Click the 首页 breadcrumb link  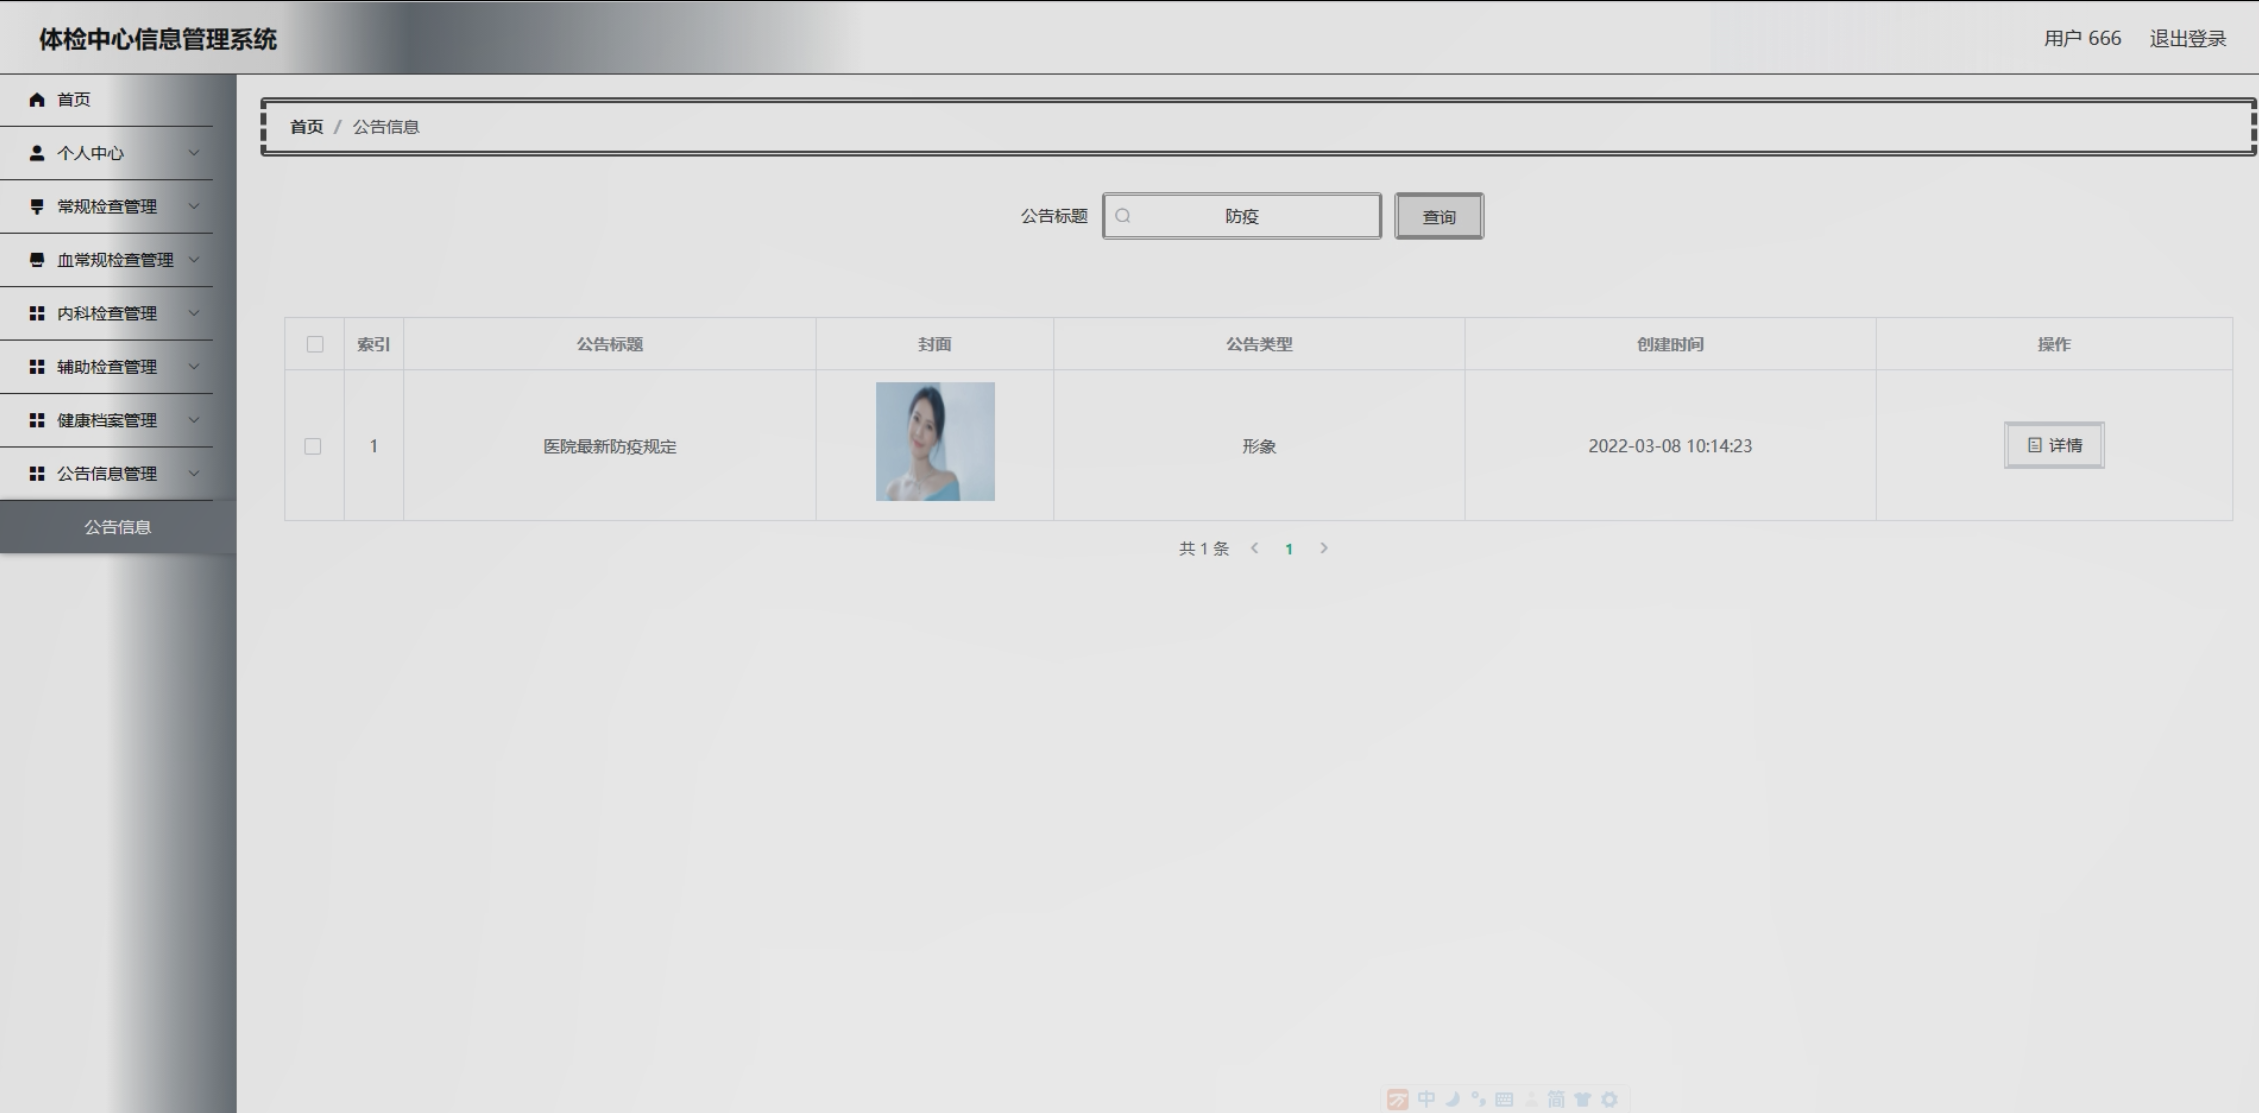tap(307, 127)
